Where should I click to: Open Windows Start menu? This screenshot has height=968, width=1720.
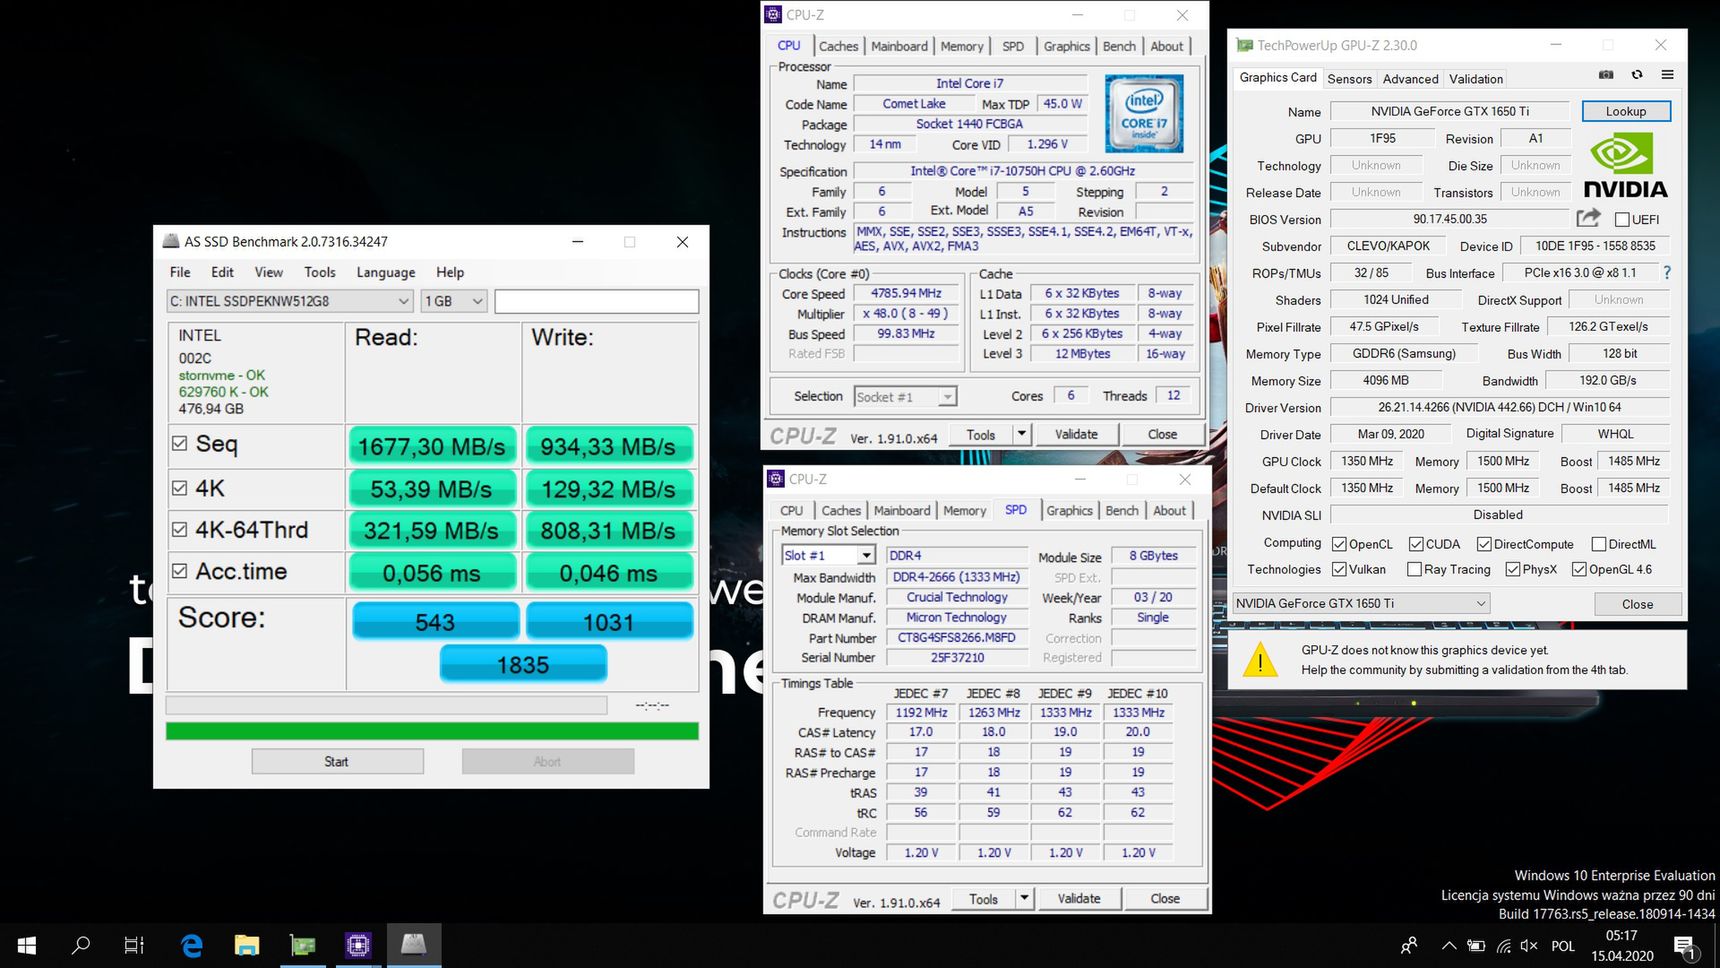click(27, 945)
